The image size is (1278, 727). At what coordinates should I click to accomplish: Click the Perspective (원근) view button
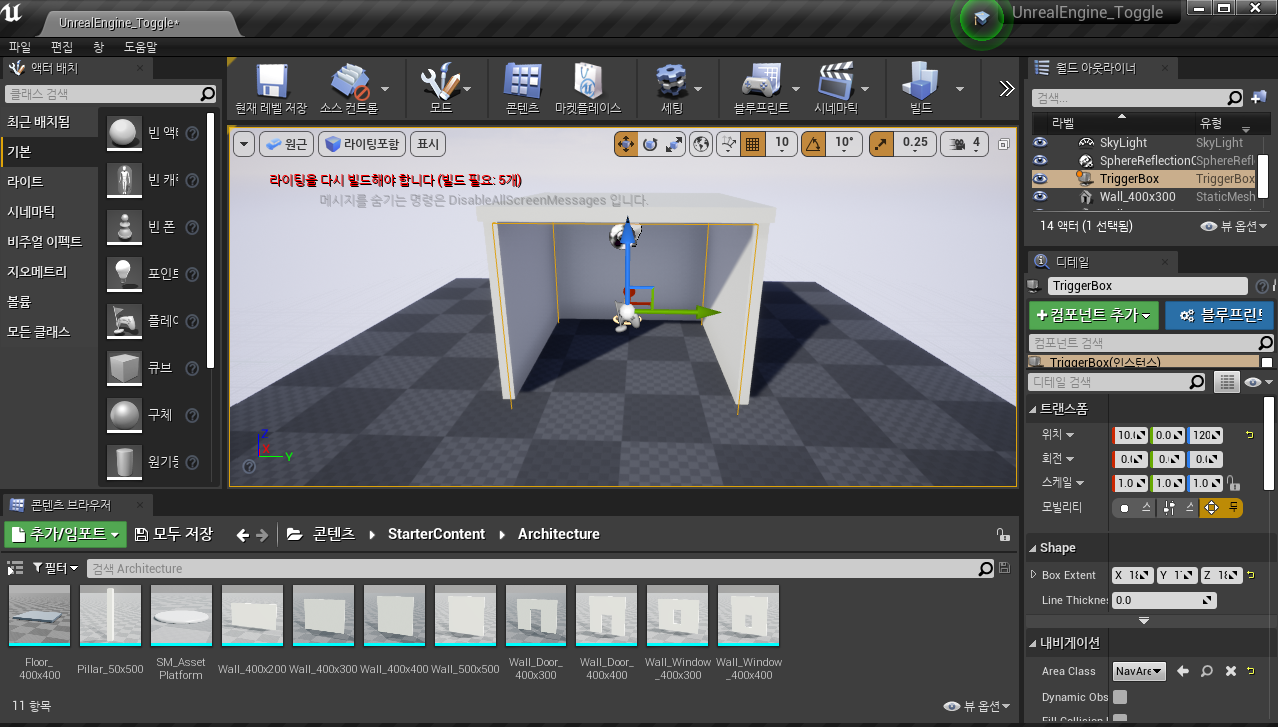(287, 144)
